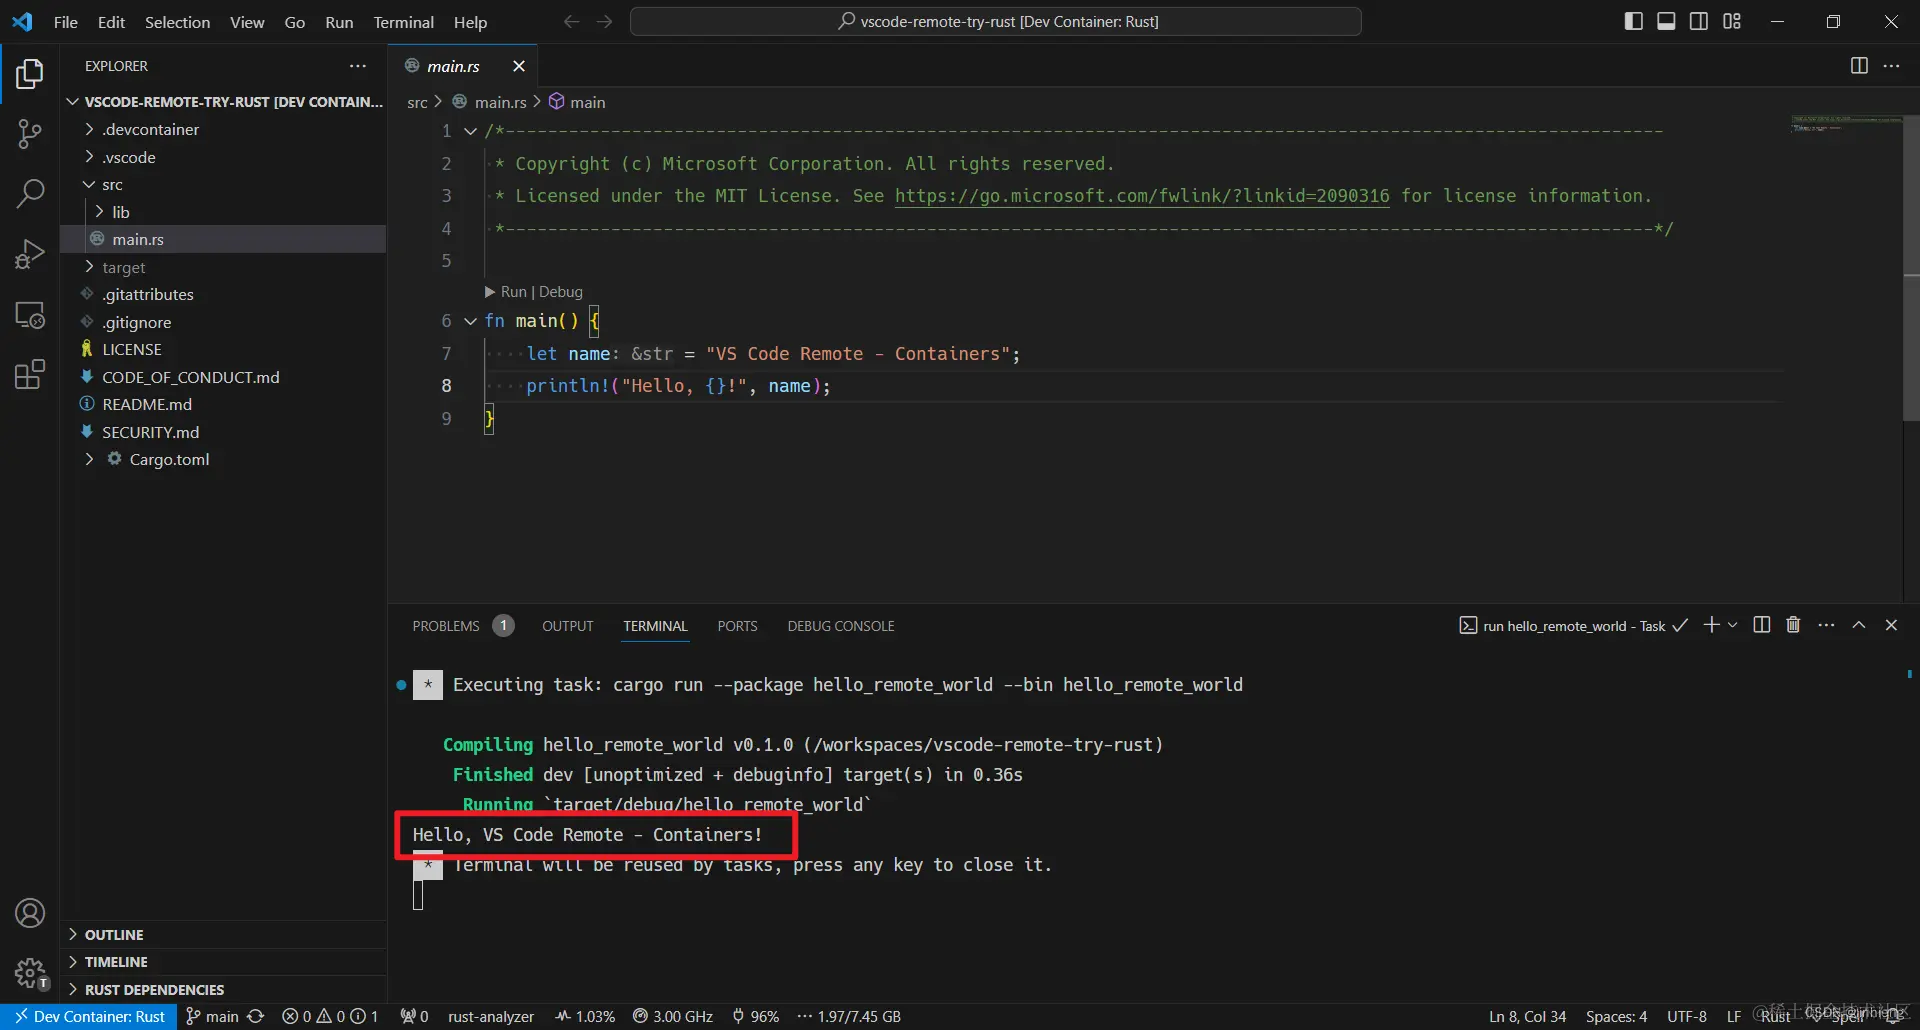Open the Search view in activity bar
Screen dimensions: 1920x1030
point(30,194)
